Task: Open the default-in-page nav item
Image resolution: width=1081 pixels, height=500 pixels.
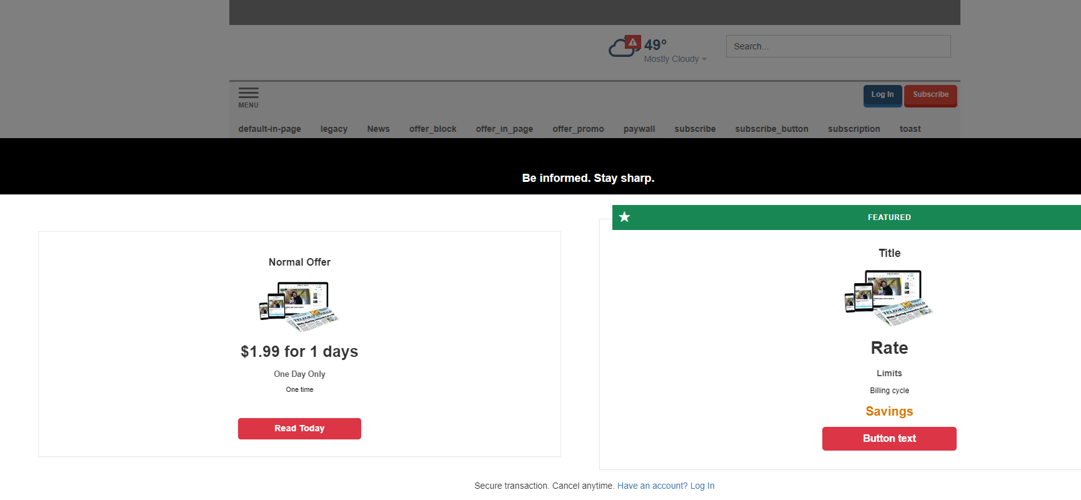Action: click(269, 129)
